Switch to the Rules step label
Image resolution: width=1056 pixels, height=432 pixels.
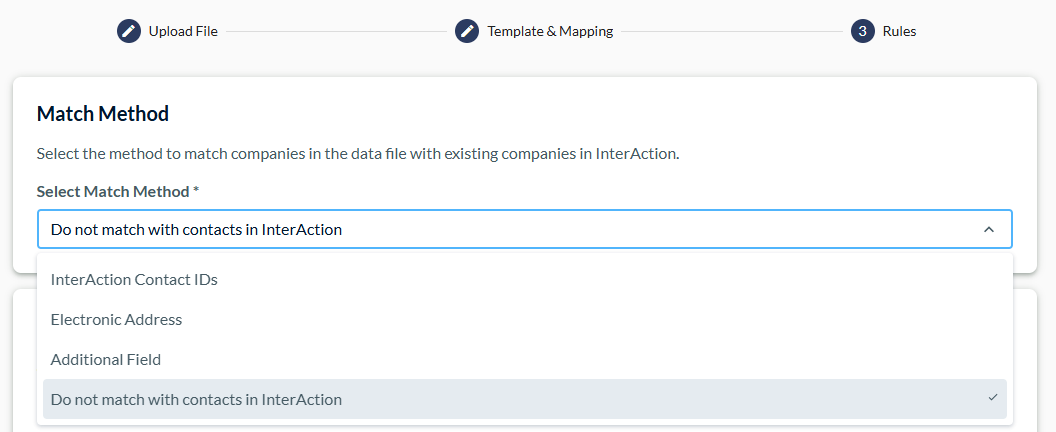[x=899, y=31]
